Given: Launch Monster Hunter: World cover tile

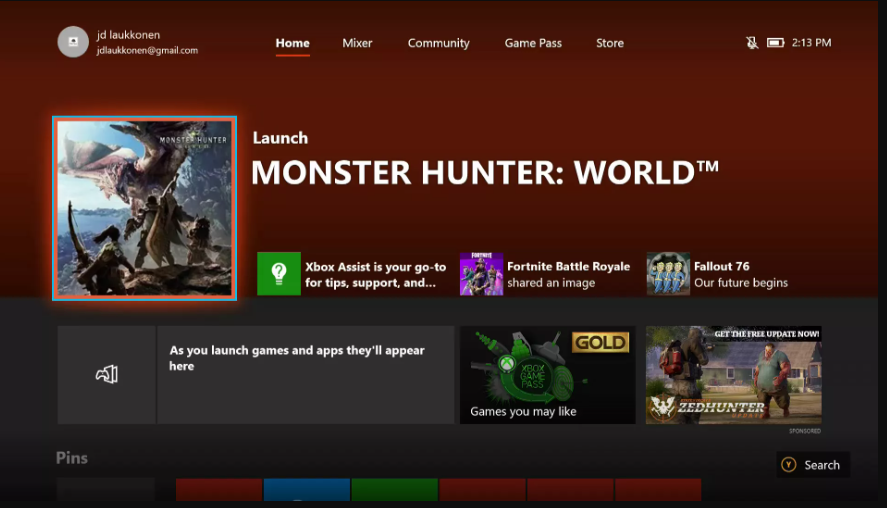Looking at the screenshot, I should 145,208.
